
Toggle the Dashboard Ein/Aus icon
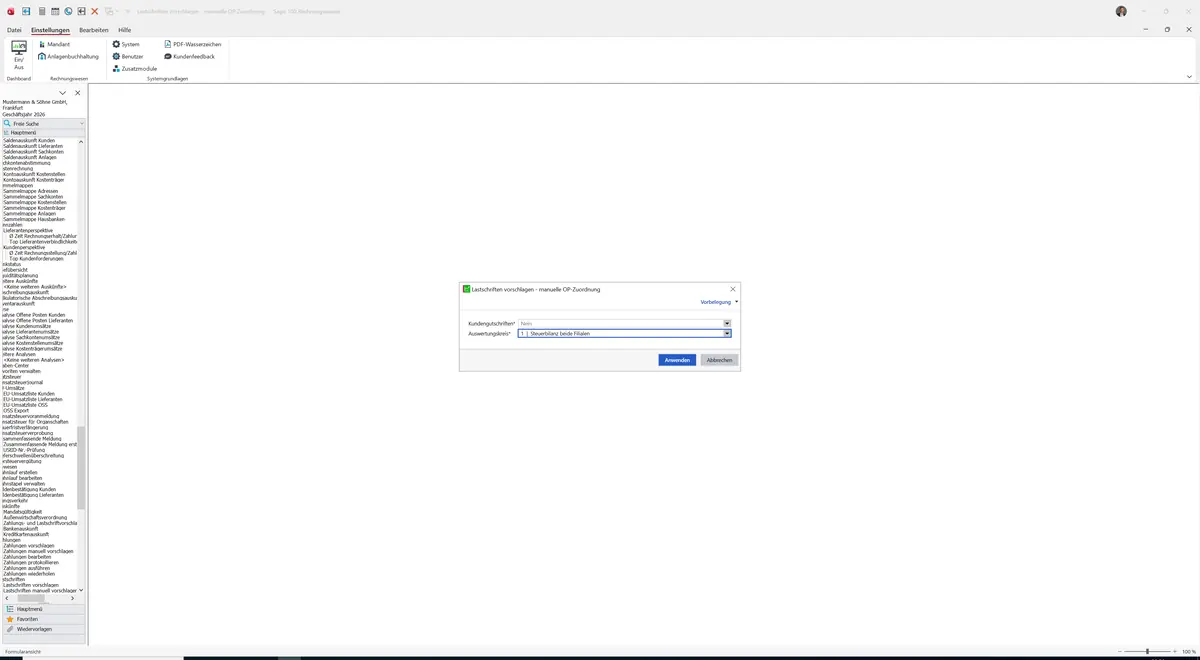(x=19, y=55)
